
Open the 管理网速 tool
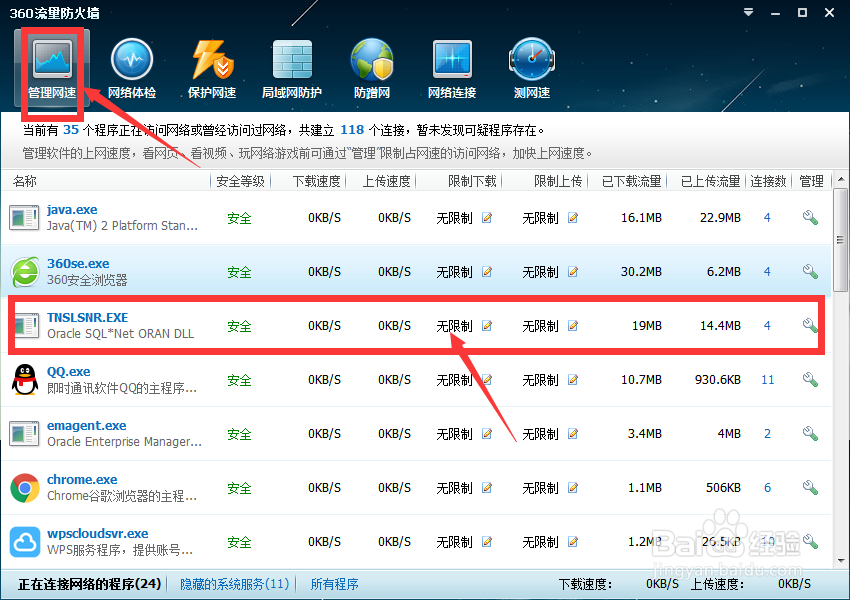(x=52, y=69)
